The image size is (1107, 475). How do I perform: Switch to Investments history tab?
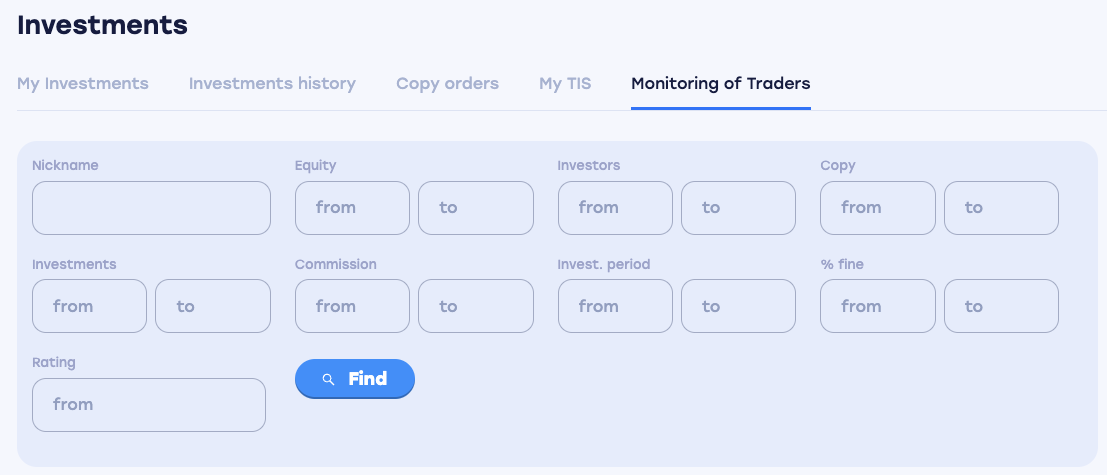[272, 83]
